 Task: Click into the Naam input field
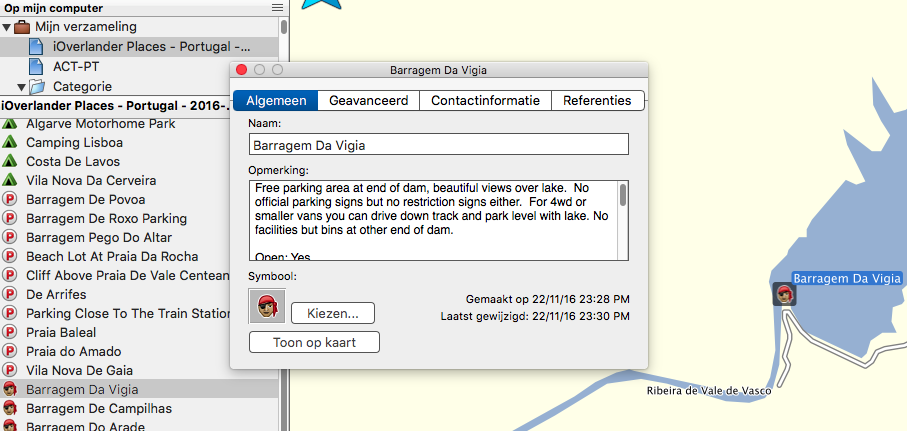[438, 145]
